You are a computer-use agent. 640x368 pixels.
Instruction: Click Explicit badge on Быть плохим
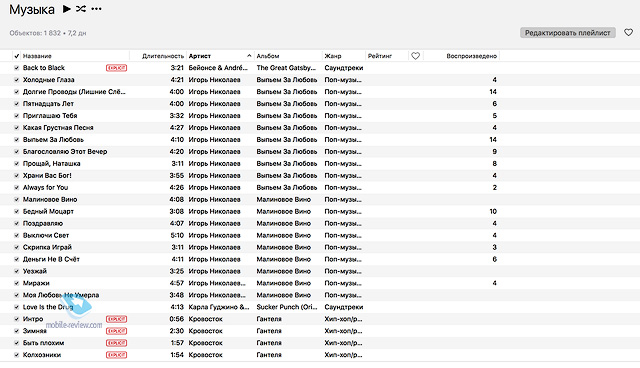pos(116,343)
